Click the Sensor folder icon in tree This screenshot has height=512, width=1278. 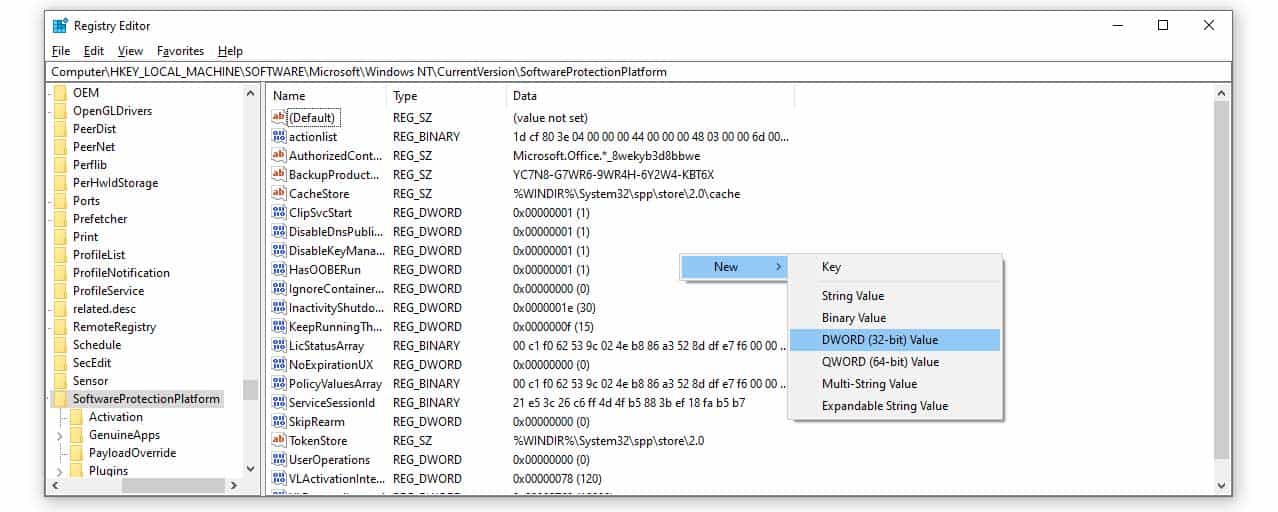point(60,381)
